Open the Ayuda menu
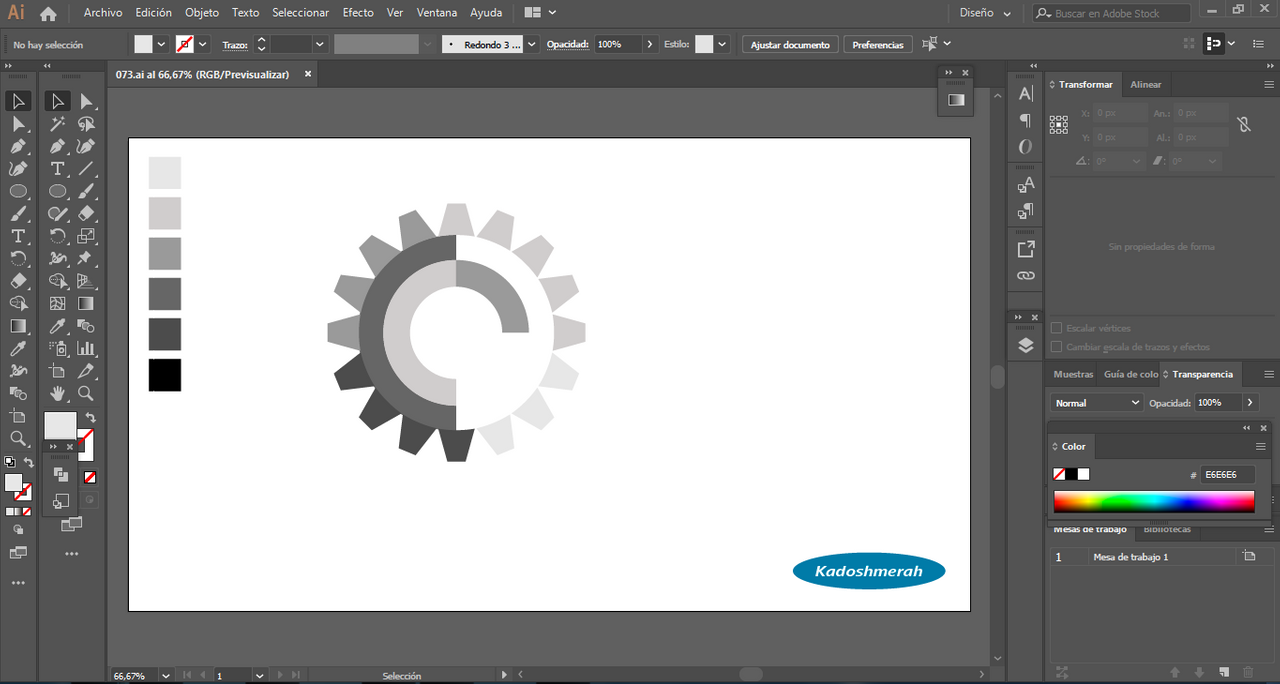Viewport: 1280px width, 684px height. point(486,13)
